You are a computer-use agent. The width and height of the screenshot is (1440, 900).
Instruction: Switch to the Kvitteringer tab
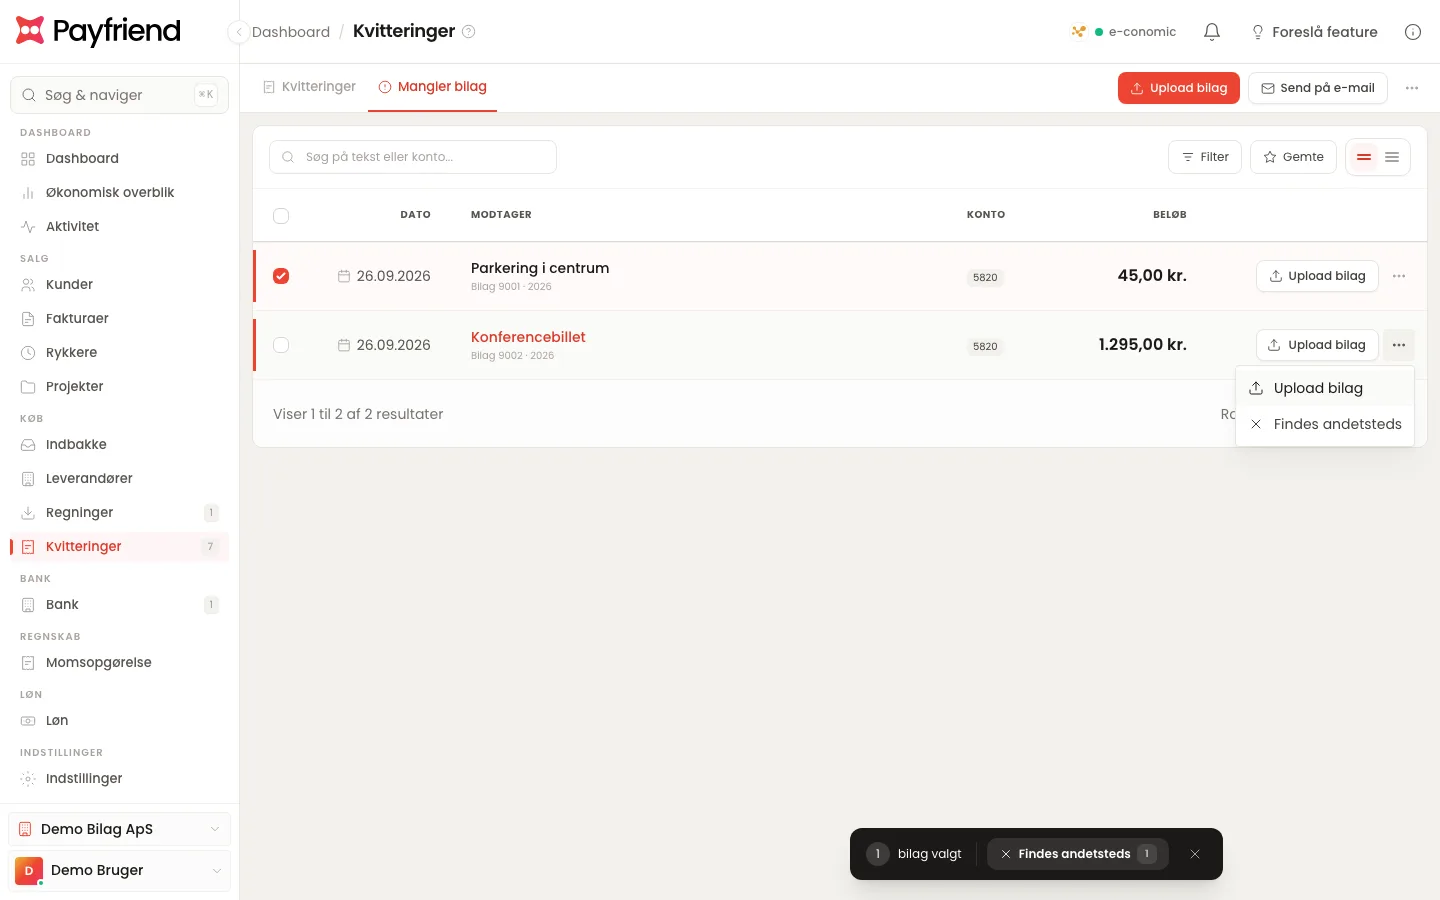(309, 87)
